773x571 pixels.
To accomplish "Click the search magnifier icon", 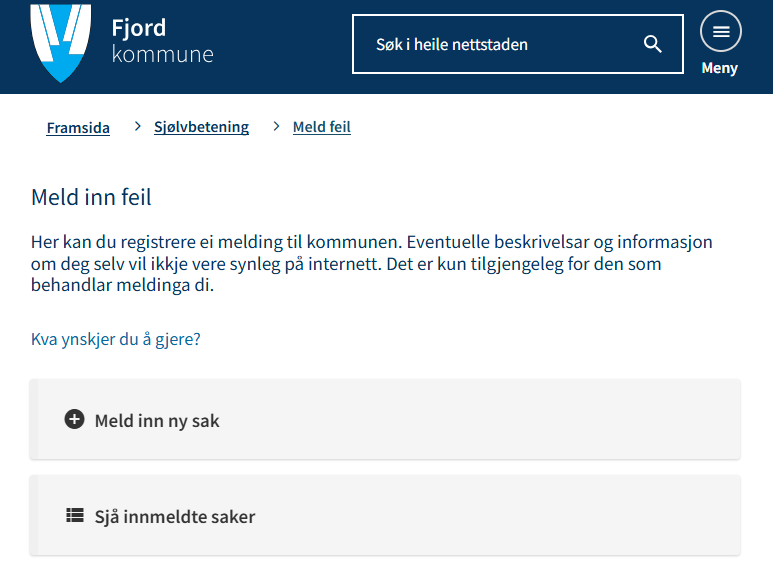I will click(653, 44).
